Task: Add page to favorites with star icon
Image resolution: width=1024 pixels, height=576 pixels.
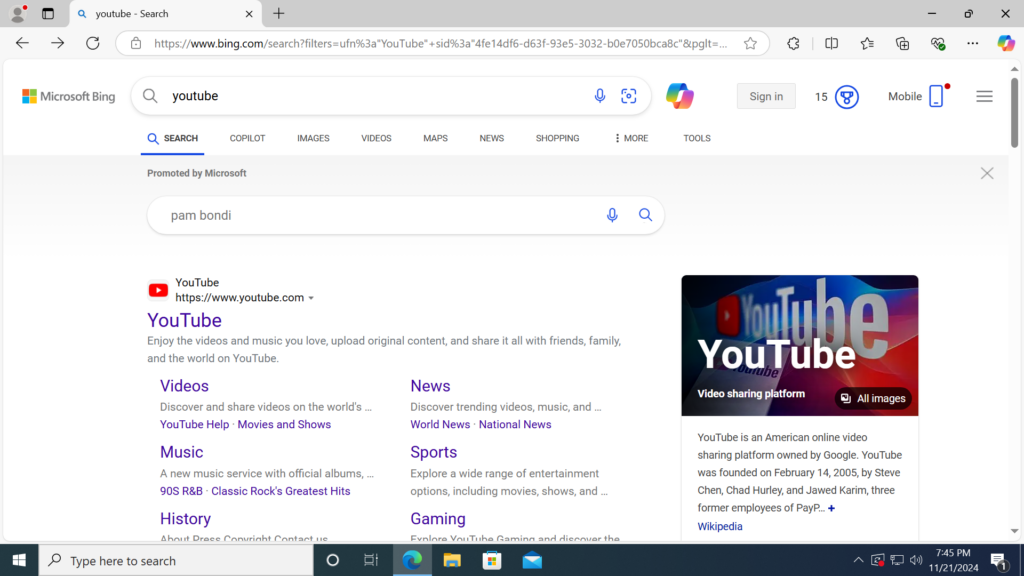Action: [750, 43]
